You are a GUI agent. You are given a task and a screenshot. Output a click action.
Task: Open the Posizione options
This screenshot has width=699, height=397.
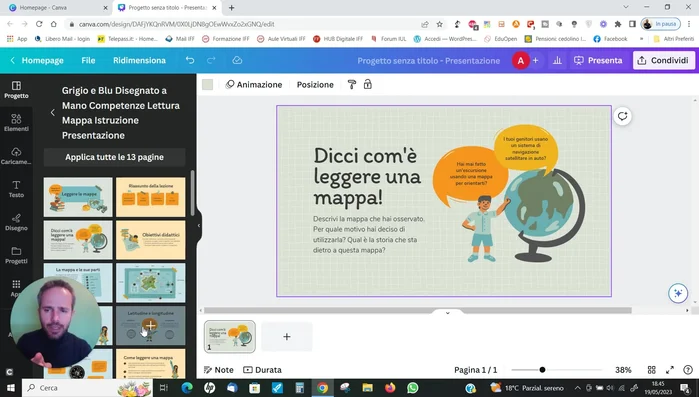[x=315, y=84]
